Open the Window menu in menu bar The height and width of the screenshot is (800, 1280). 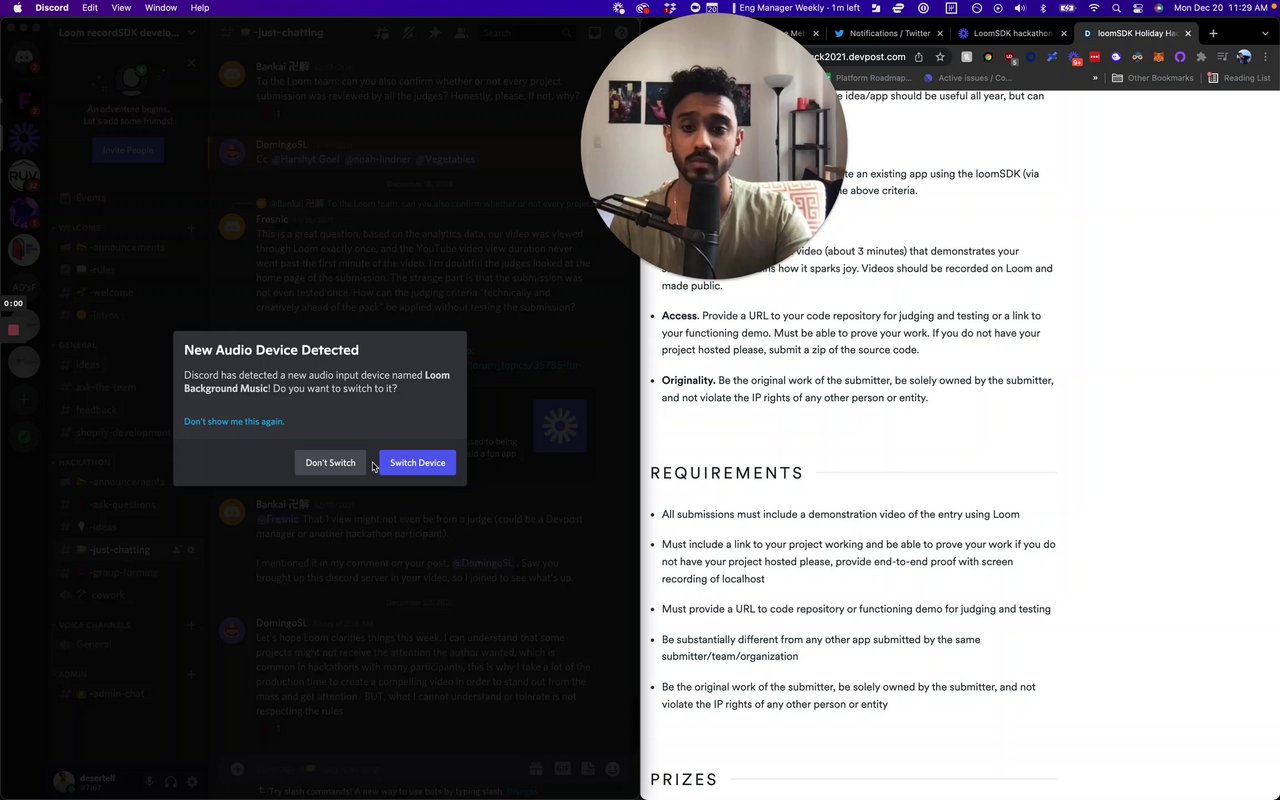(x=161, y=8)
